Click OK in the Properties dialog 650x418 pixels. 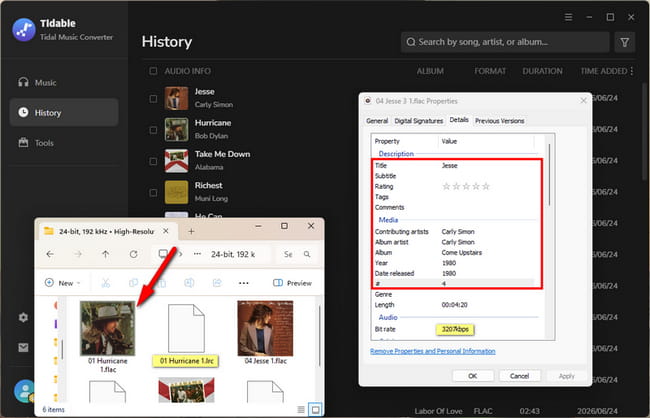click(473, 376)
